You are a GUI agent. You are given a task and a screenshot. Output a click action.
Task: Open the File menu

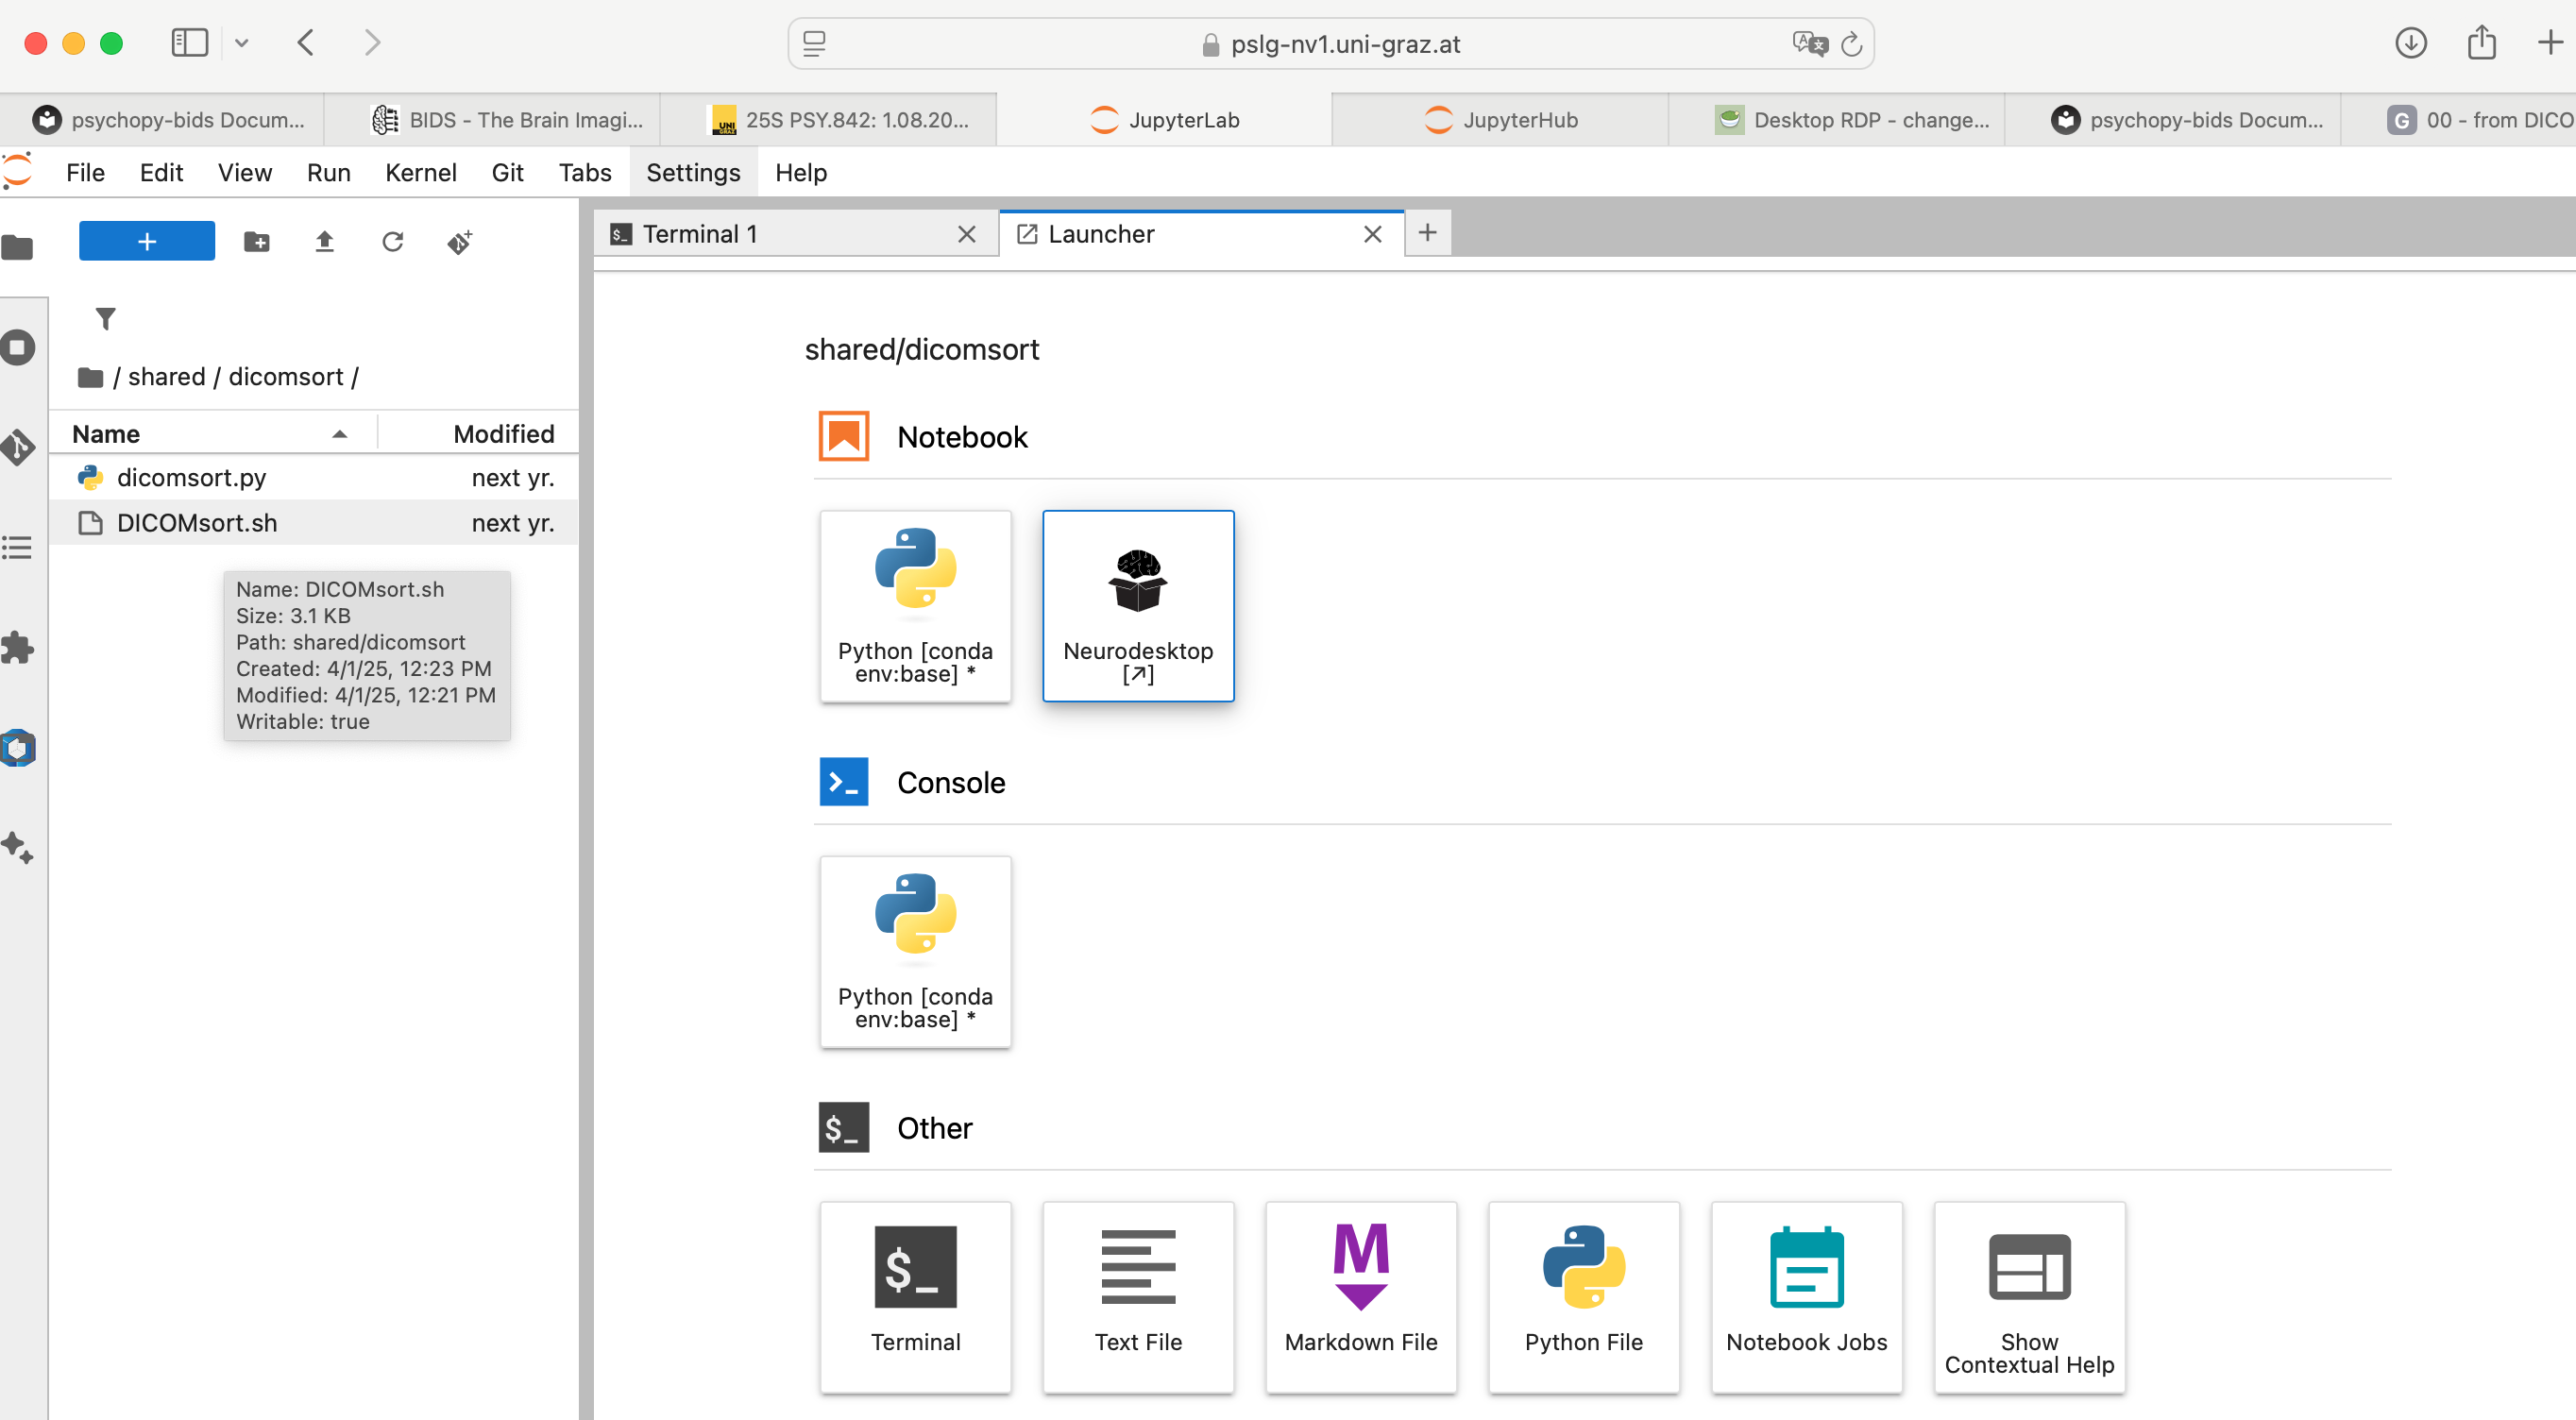pos(85,172)
